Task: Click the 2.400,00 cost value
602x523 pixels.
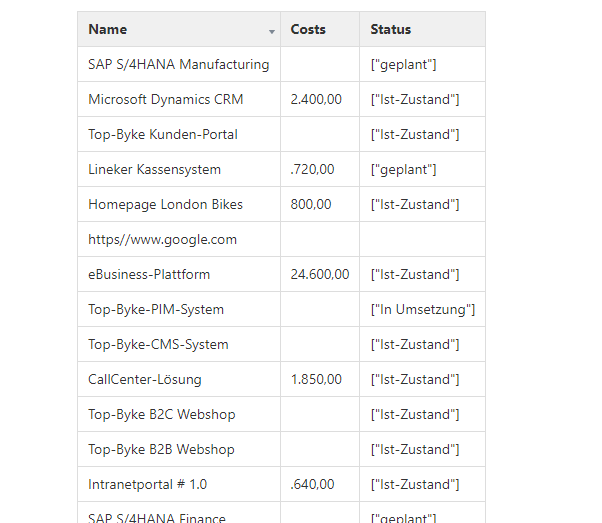Action: (x=316, y=99)
